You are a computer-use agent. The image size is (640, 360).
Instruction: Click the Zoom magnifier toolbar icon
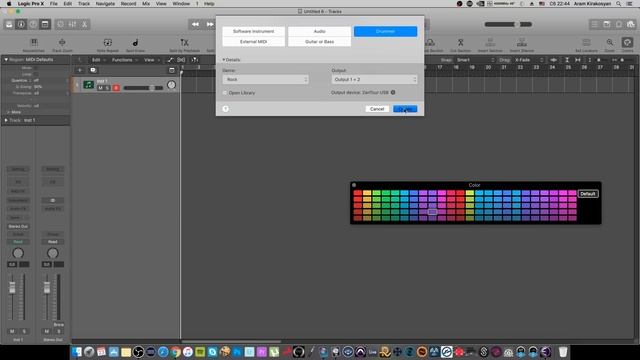click(x=610, y=42)
